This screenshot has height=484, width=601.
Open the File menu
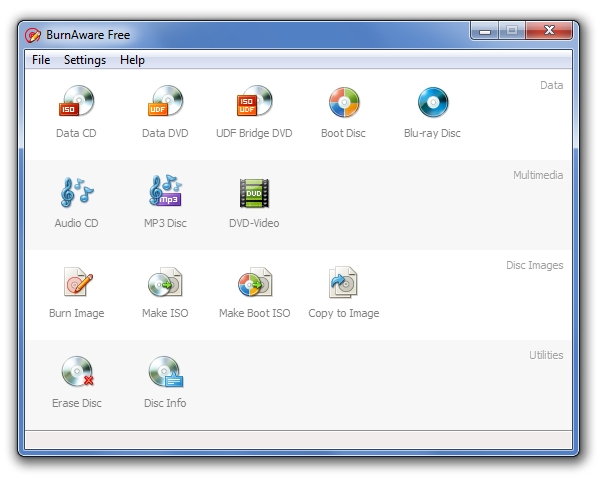tap(41, 60)
